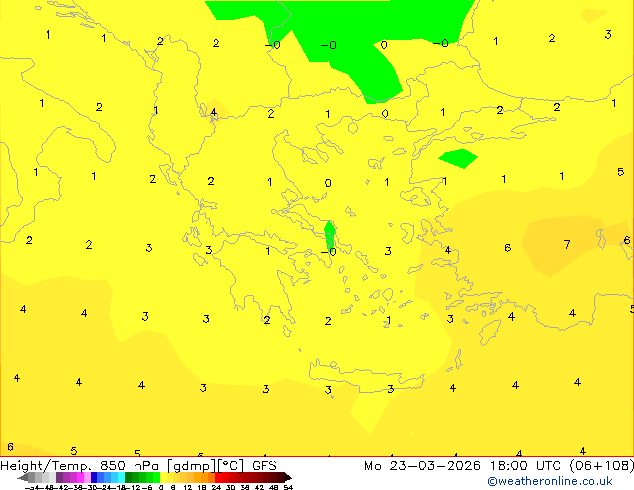
Task: Pick the dark blue segment in the legend bar
Action: pyautogui.click(x=94, y=477)
